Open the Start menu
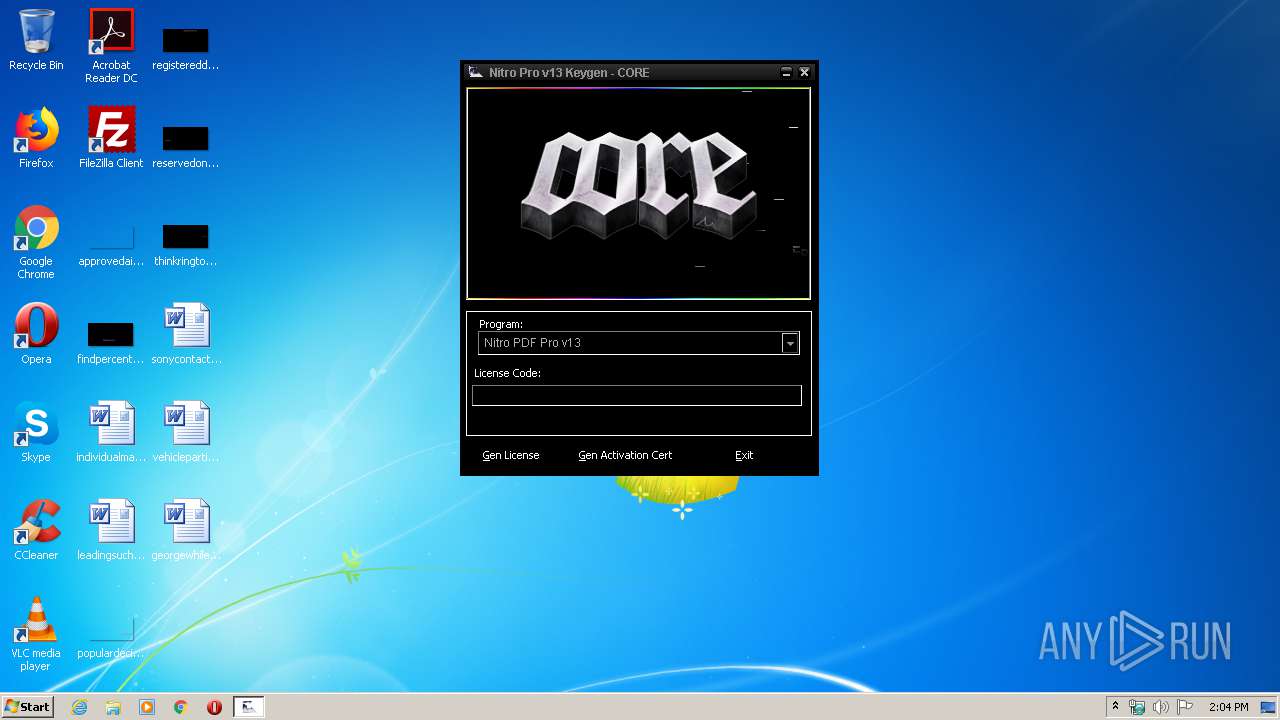Image resolution: width=1280 pixels, height=720 pixels. point(27,707)
